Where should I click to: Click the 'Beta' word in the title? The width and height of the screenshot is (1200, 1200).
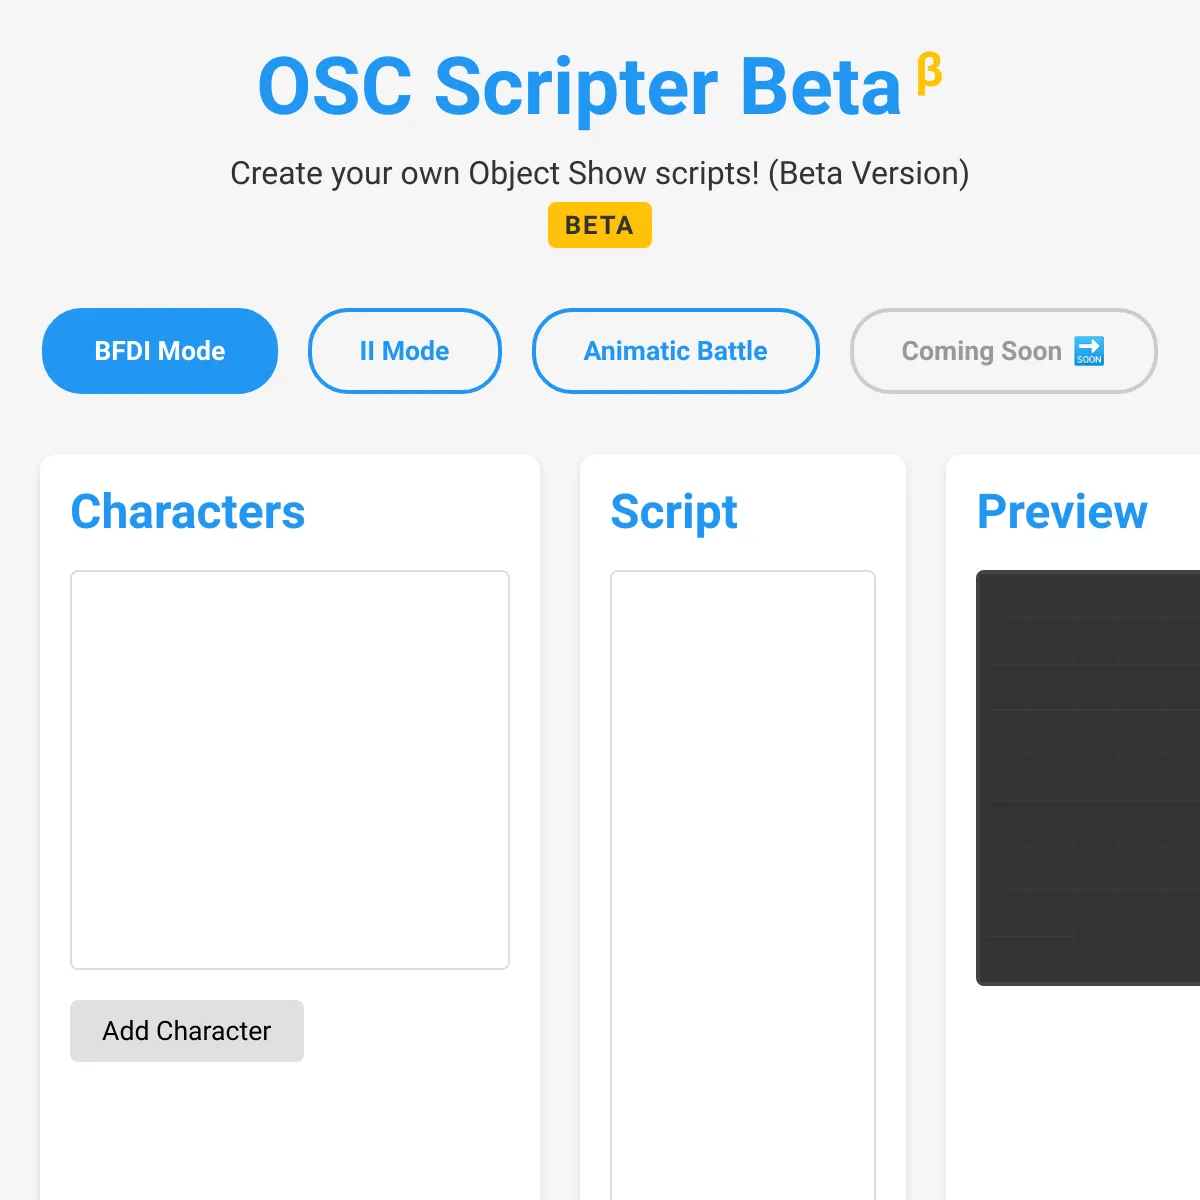click(x=821, y=87)
